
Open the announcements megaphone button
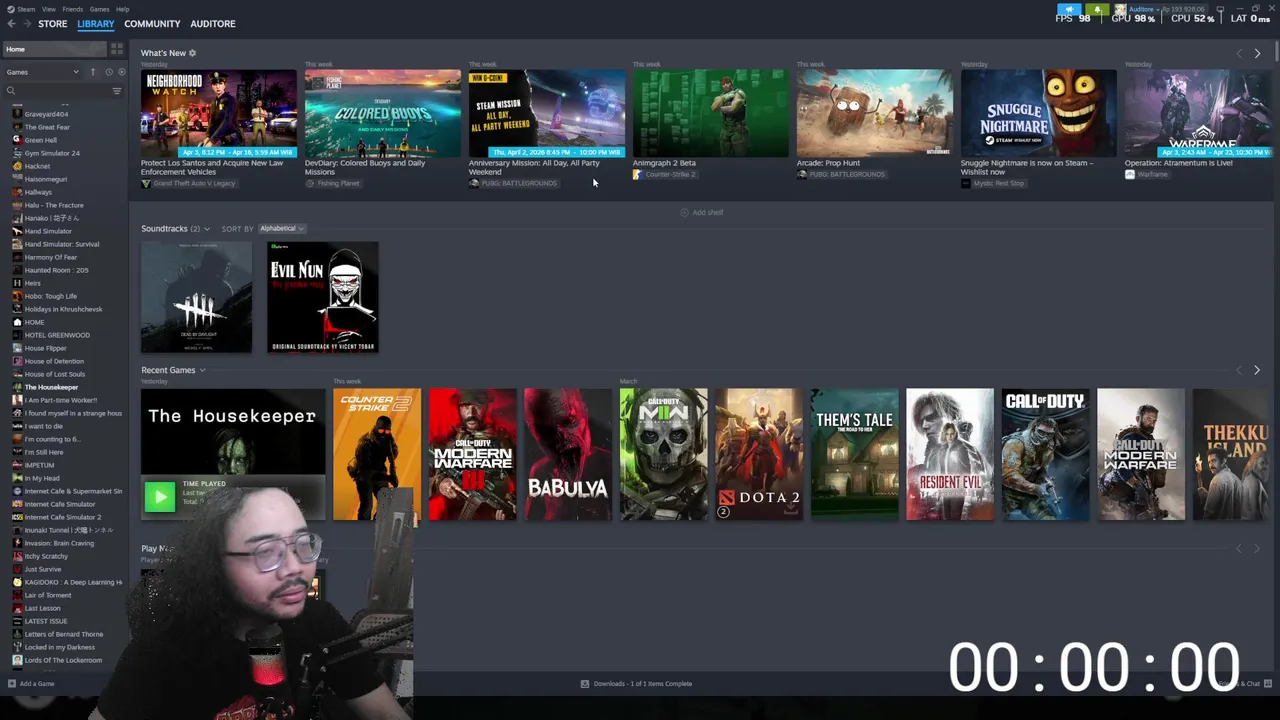pos(1070,9)
